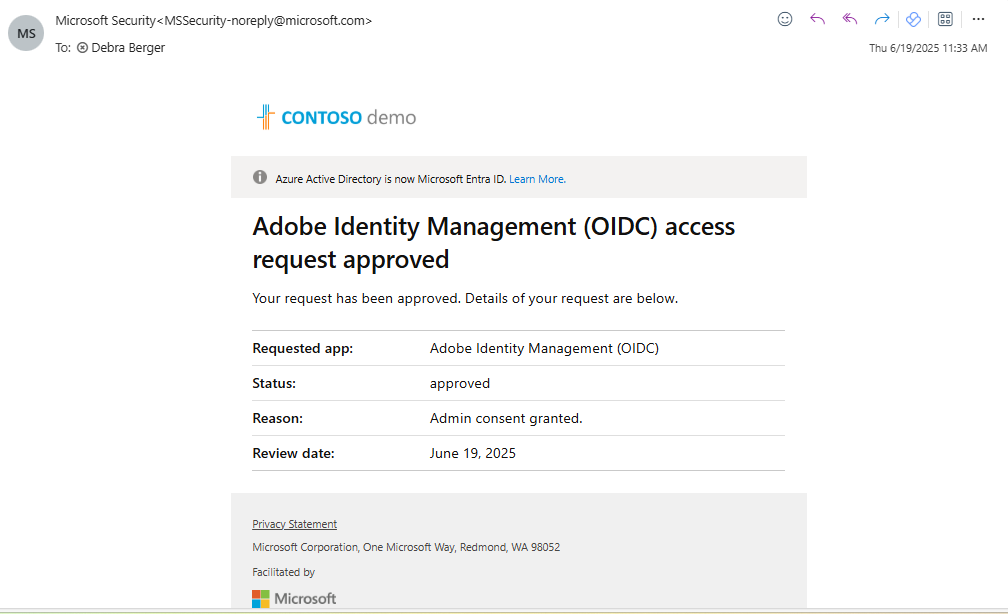Screen dimensions: 1008x614
Task: Click 'Admin consent granted.' text
Action: point(506,419)
